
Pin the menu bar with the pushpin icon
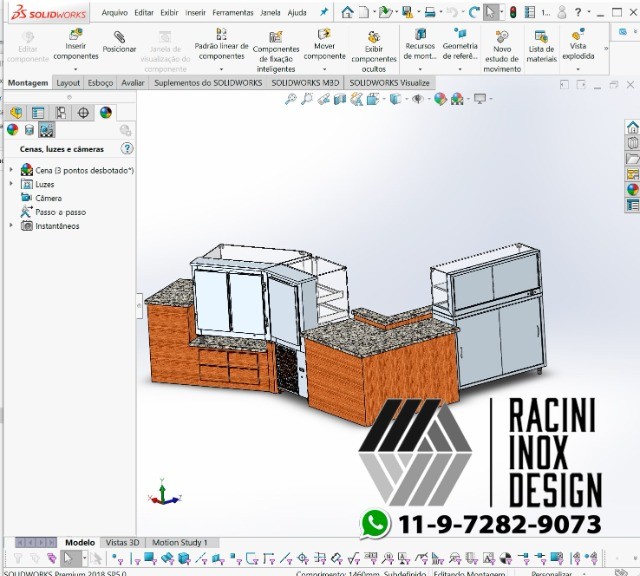(324, 12)
